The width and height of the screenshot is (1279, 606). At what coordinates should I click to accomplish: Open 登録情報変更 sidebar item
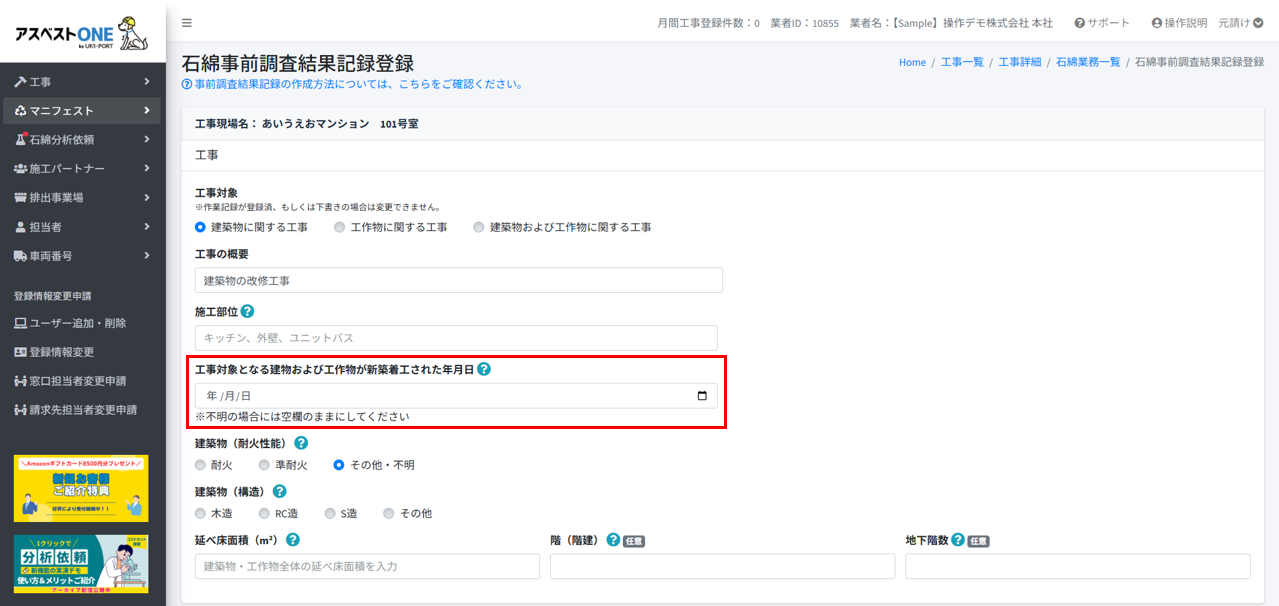click(x=61, y=352)
